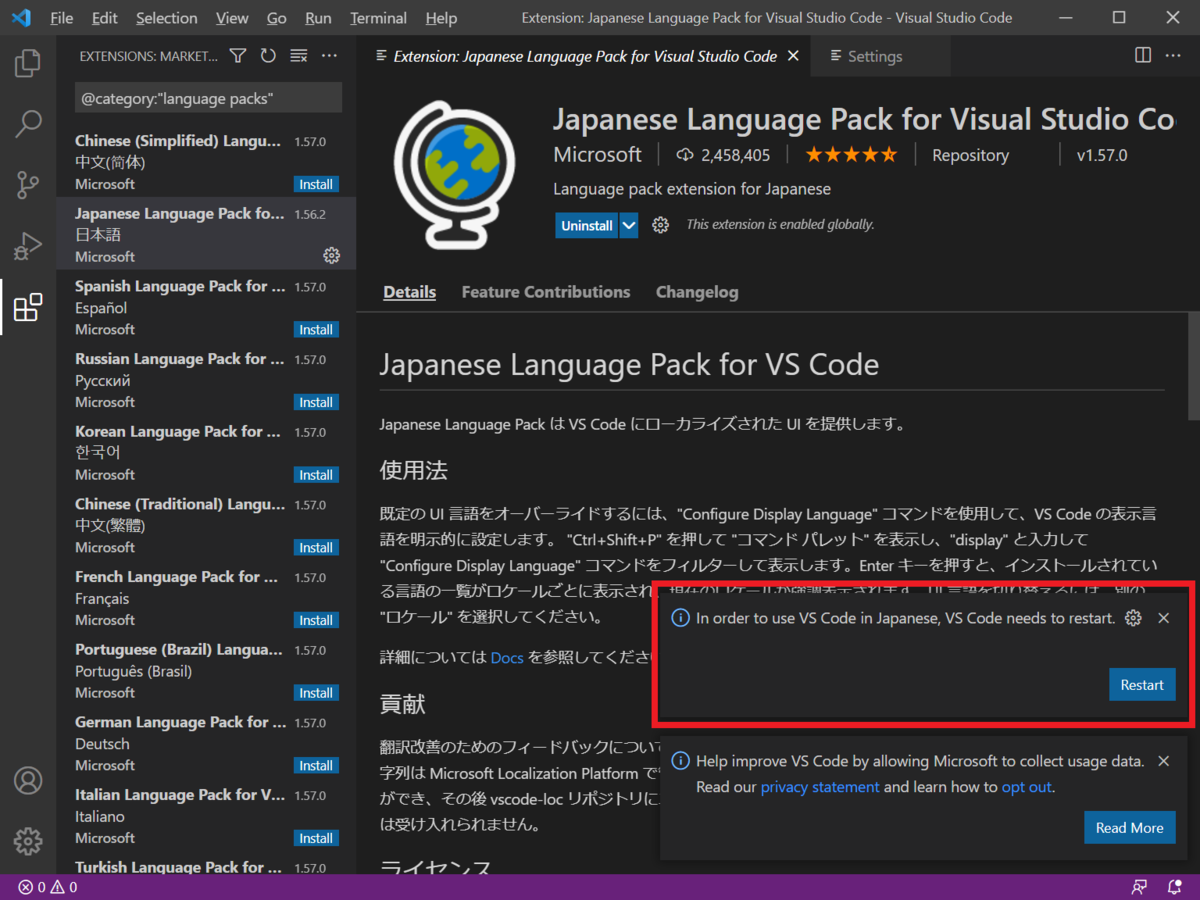Open the Edit menu
This screenshot has height=900, width=1200.
click(104, 18)
